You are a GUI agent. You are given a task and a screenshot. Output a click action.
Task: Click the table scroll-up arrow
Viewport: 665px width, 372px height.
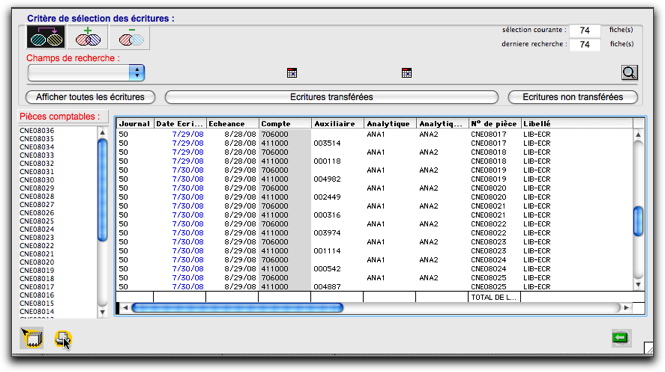pyautogui.click(x=638, y=135)
